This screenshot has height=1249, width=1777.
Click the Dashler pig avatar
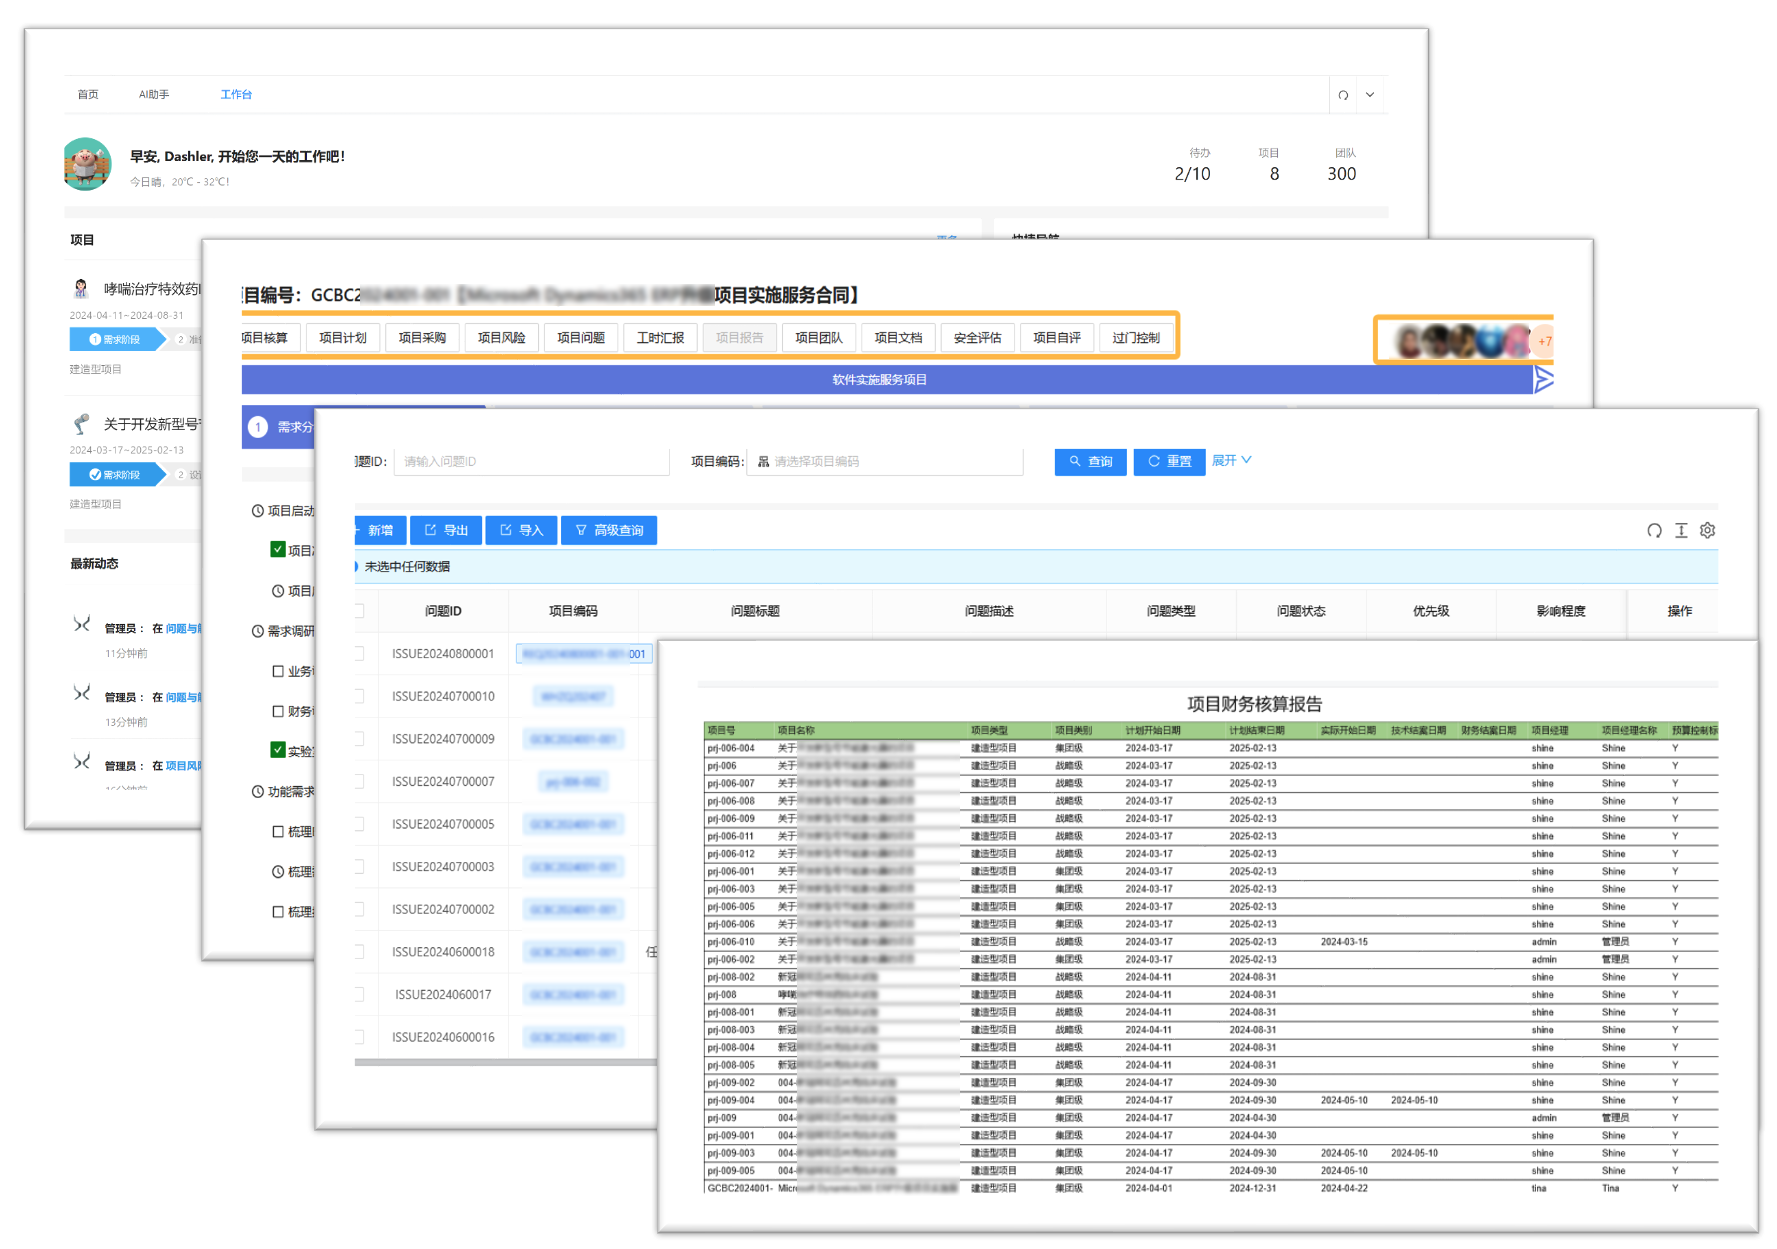tap(87, 164)
